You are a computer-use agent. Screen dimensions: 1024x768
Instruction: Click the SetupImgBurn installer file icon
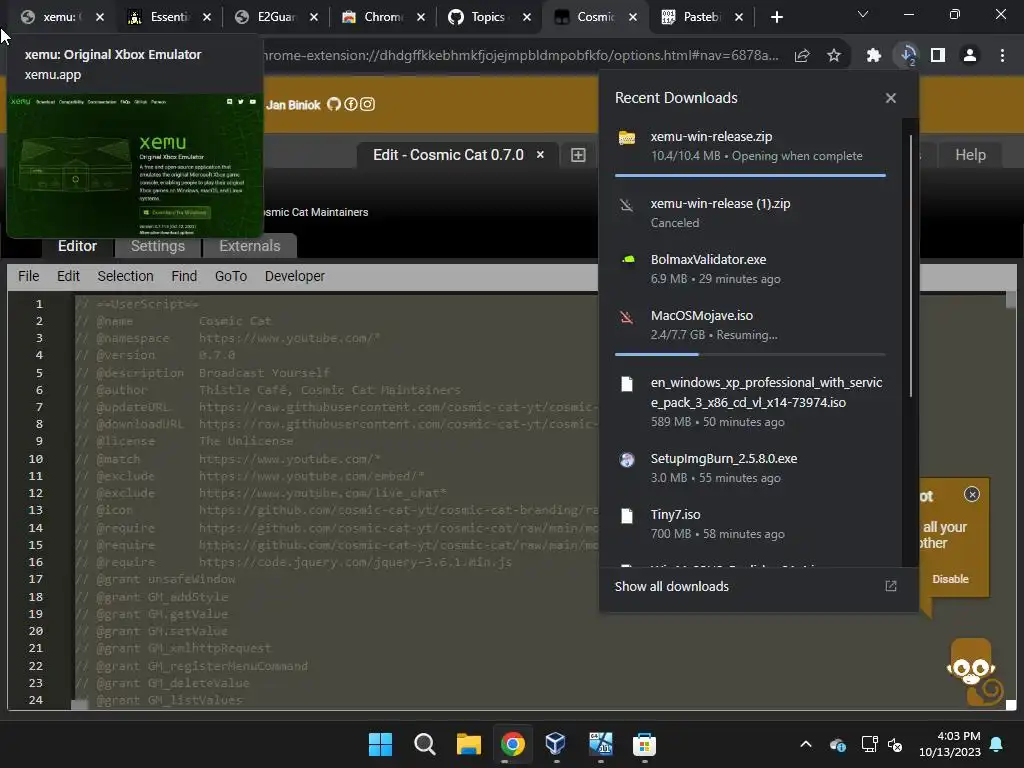pyautogui.click(x=627, y=459)
